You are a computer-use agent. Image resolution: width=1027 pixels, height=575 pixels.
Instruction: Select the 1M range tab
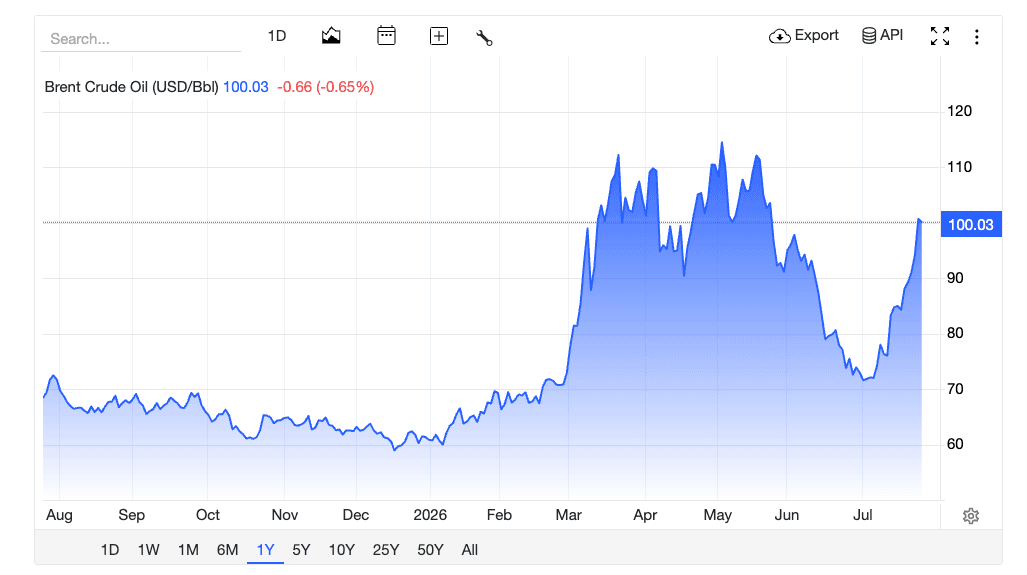(x=189, y=549)
